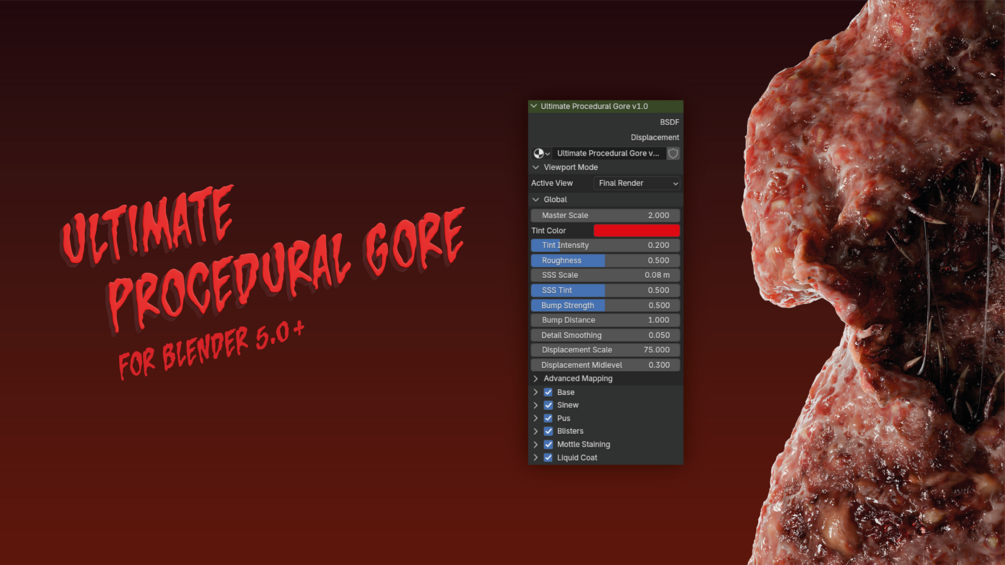Uncheck the Base checkbox
The image size is (1005, 565).
pyautogui.click(x=548, y=392)
